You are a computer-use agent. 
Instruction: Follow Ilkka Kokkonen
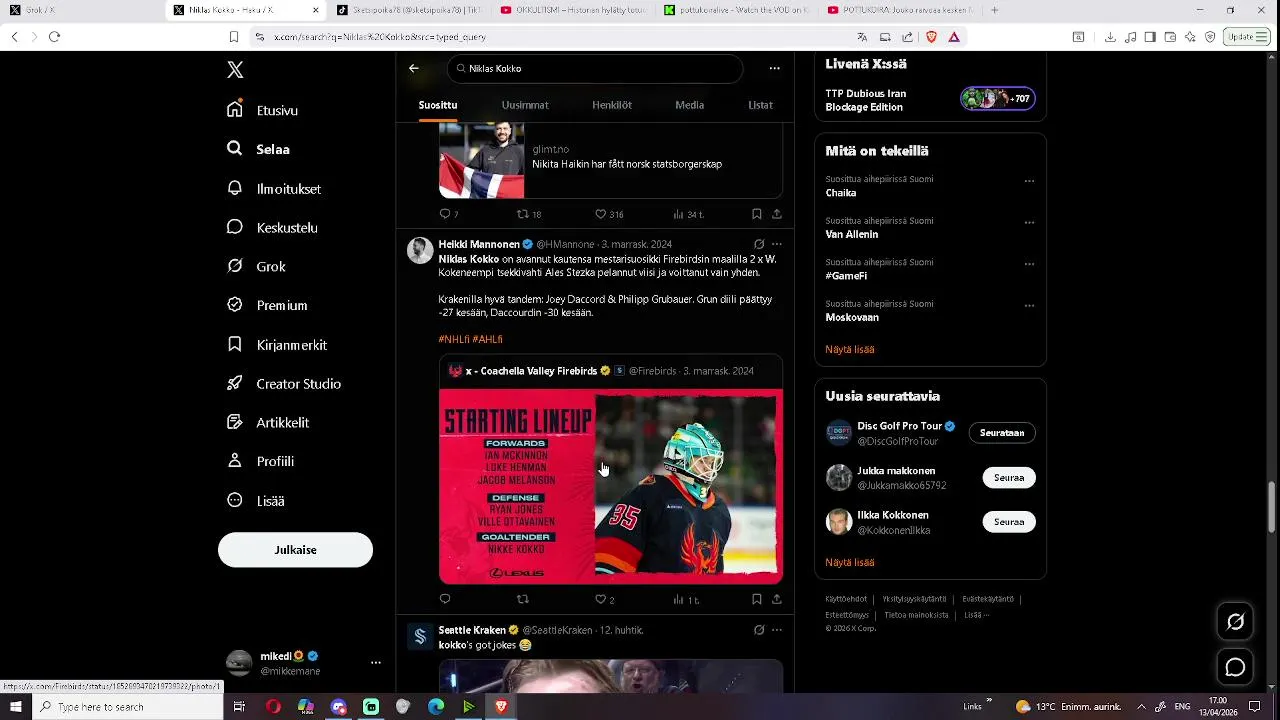click(x=1009, y=521)
